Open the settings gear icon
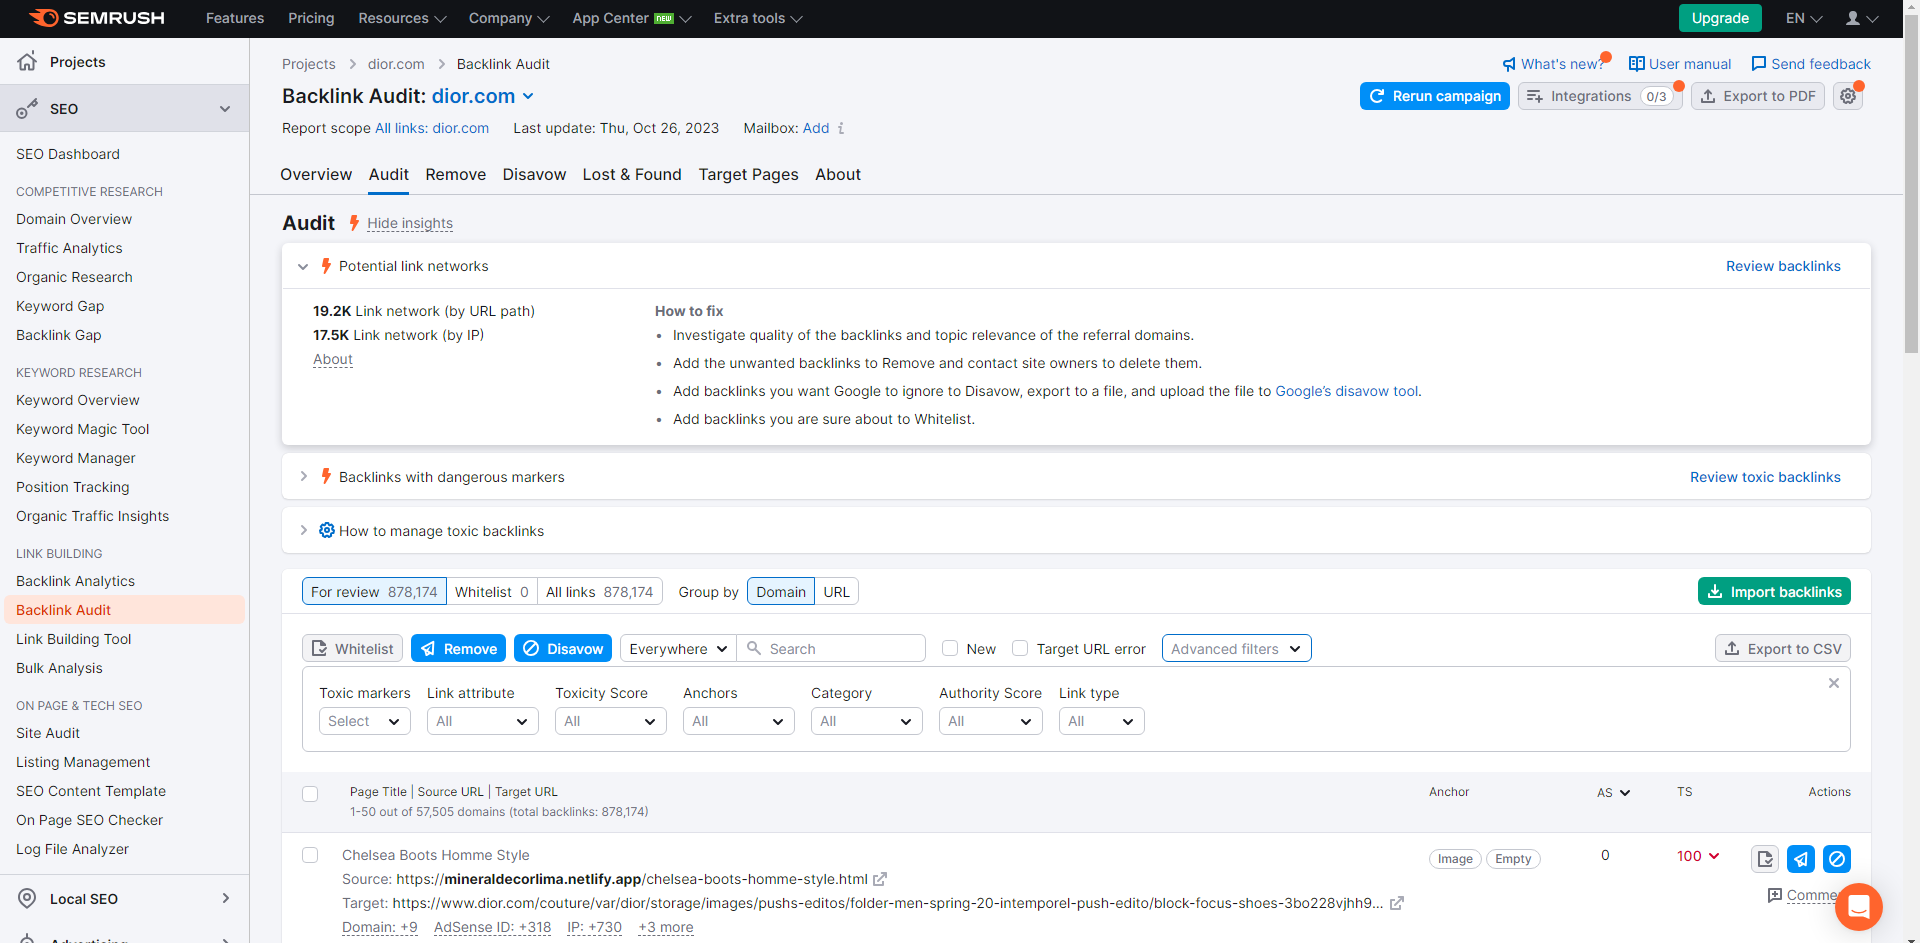Viewport: 1920px width, 943px height. tap(1848, 96)
